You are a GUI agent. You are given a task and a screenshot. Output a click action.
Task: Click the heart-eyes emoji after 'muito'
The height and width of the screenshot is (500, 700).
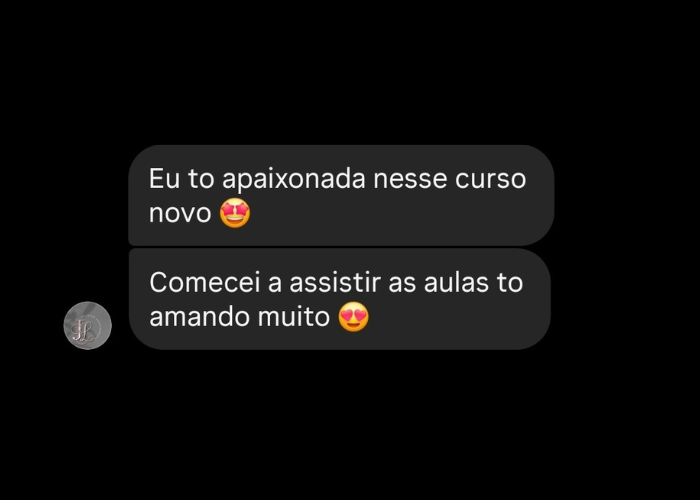354,317
